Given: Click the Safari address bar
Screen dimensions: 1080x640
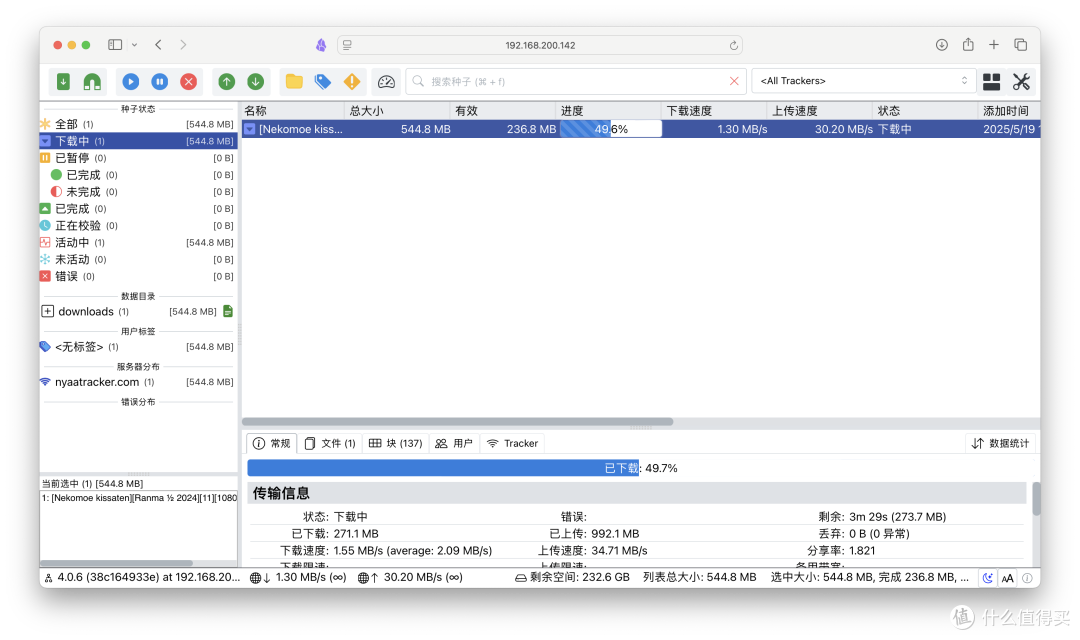Looking at the screenshot, I should click(540, 45).
